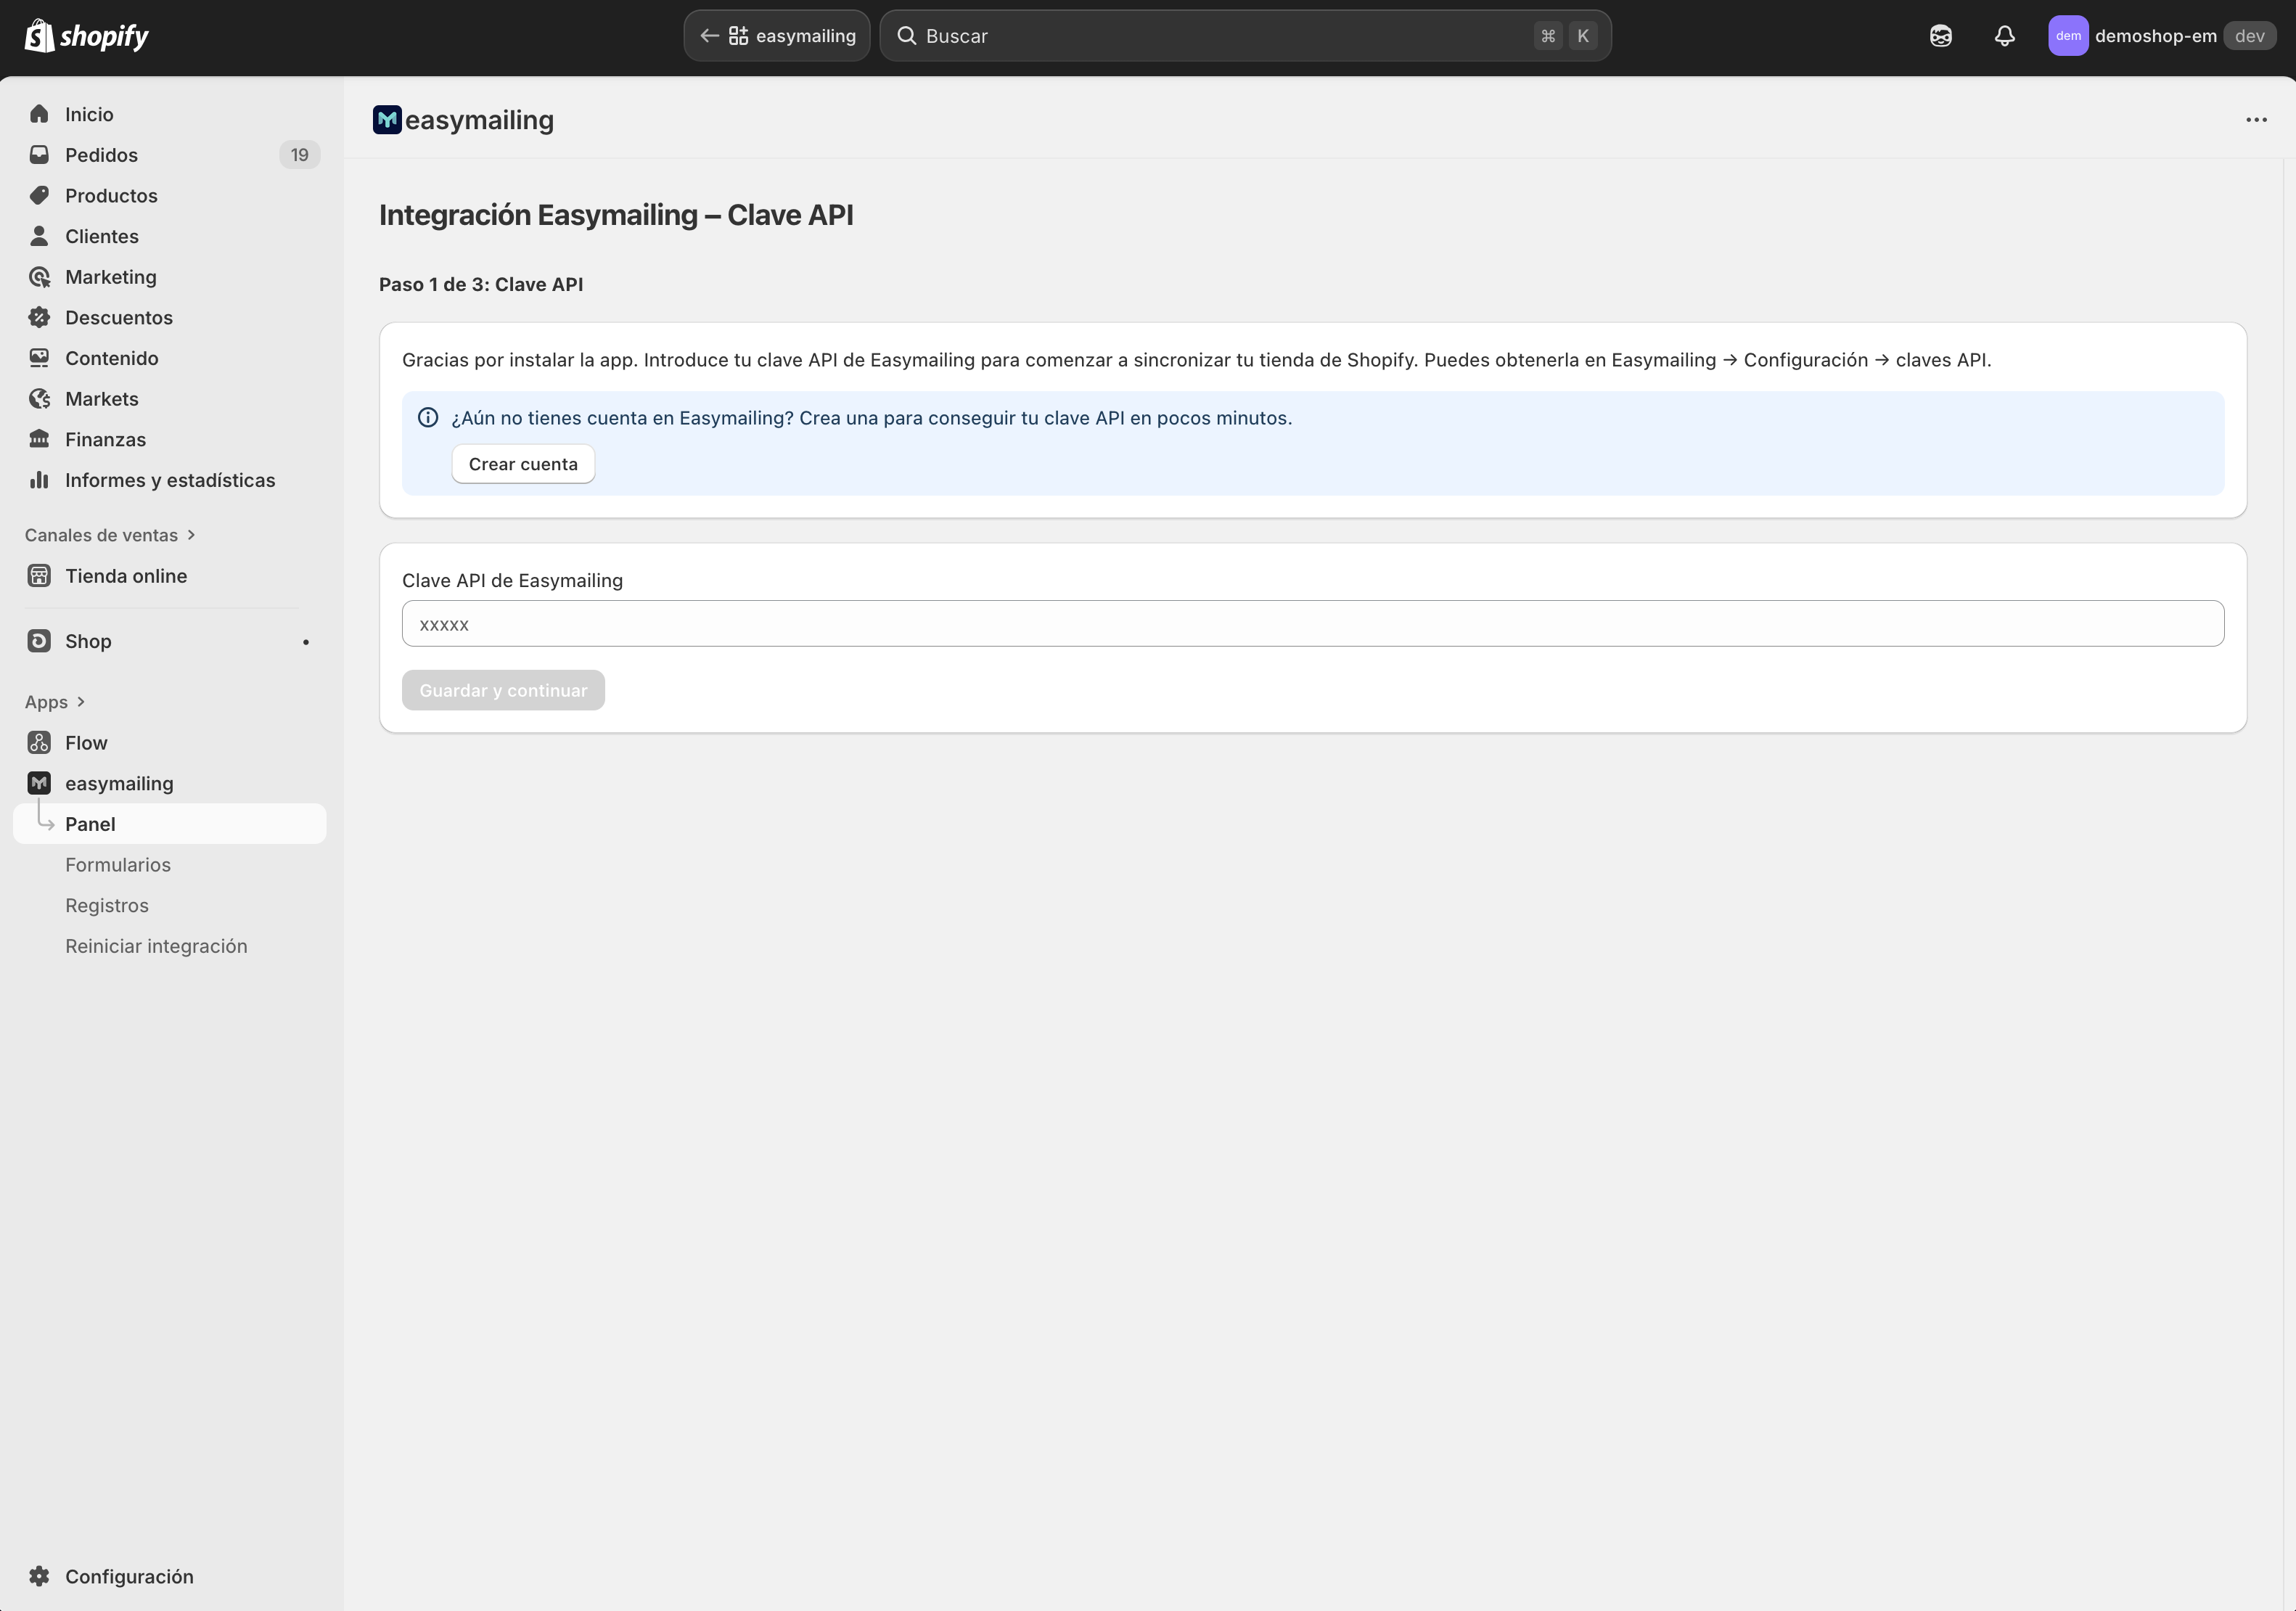Open the three-dot more actions menu
Image resolution: width=2296 pixels, height=1611 pixels.
[x=2256, y=120]
